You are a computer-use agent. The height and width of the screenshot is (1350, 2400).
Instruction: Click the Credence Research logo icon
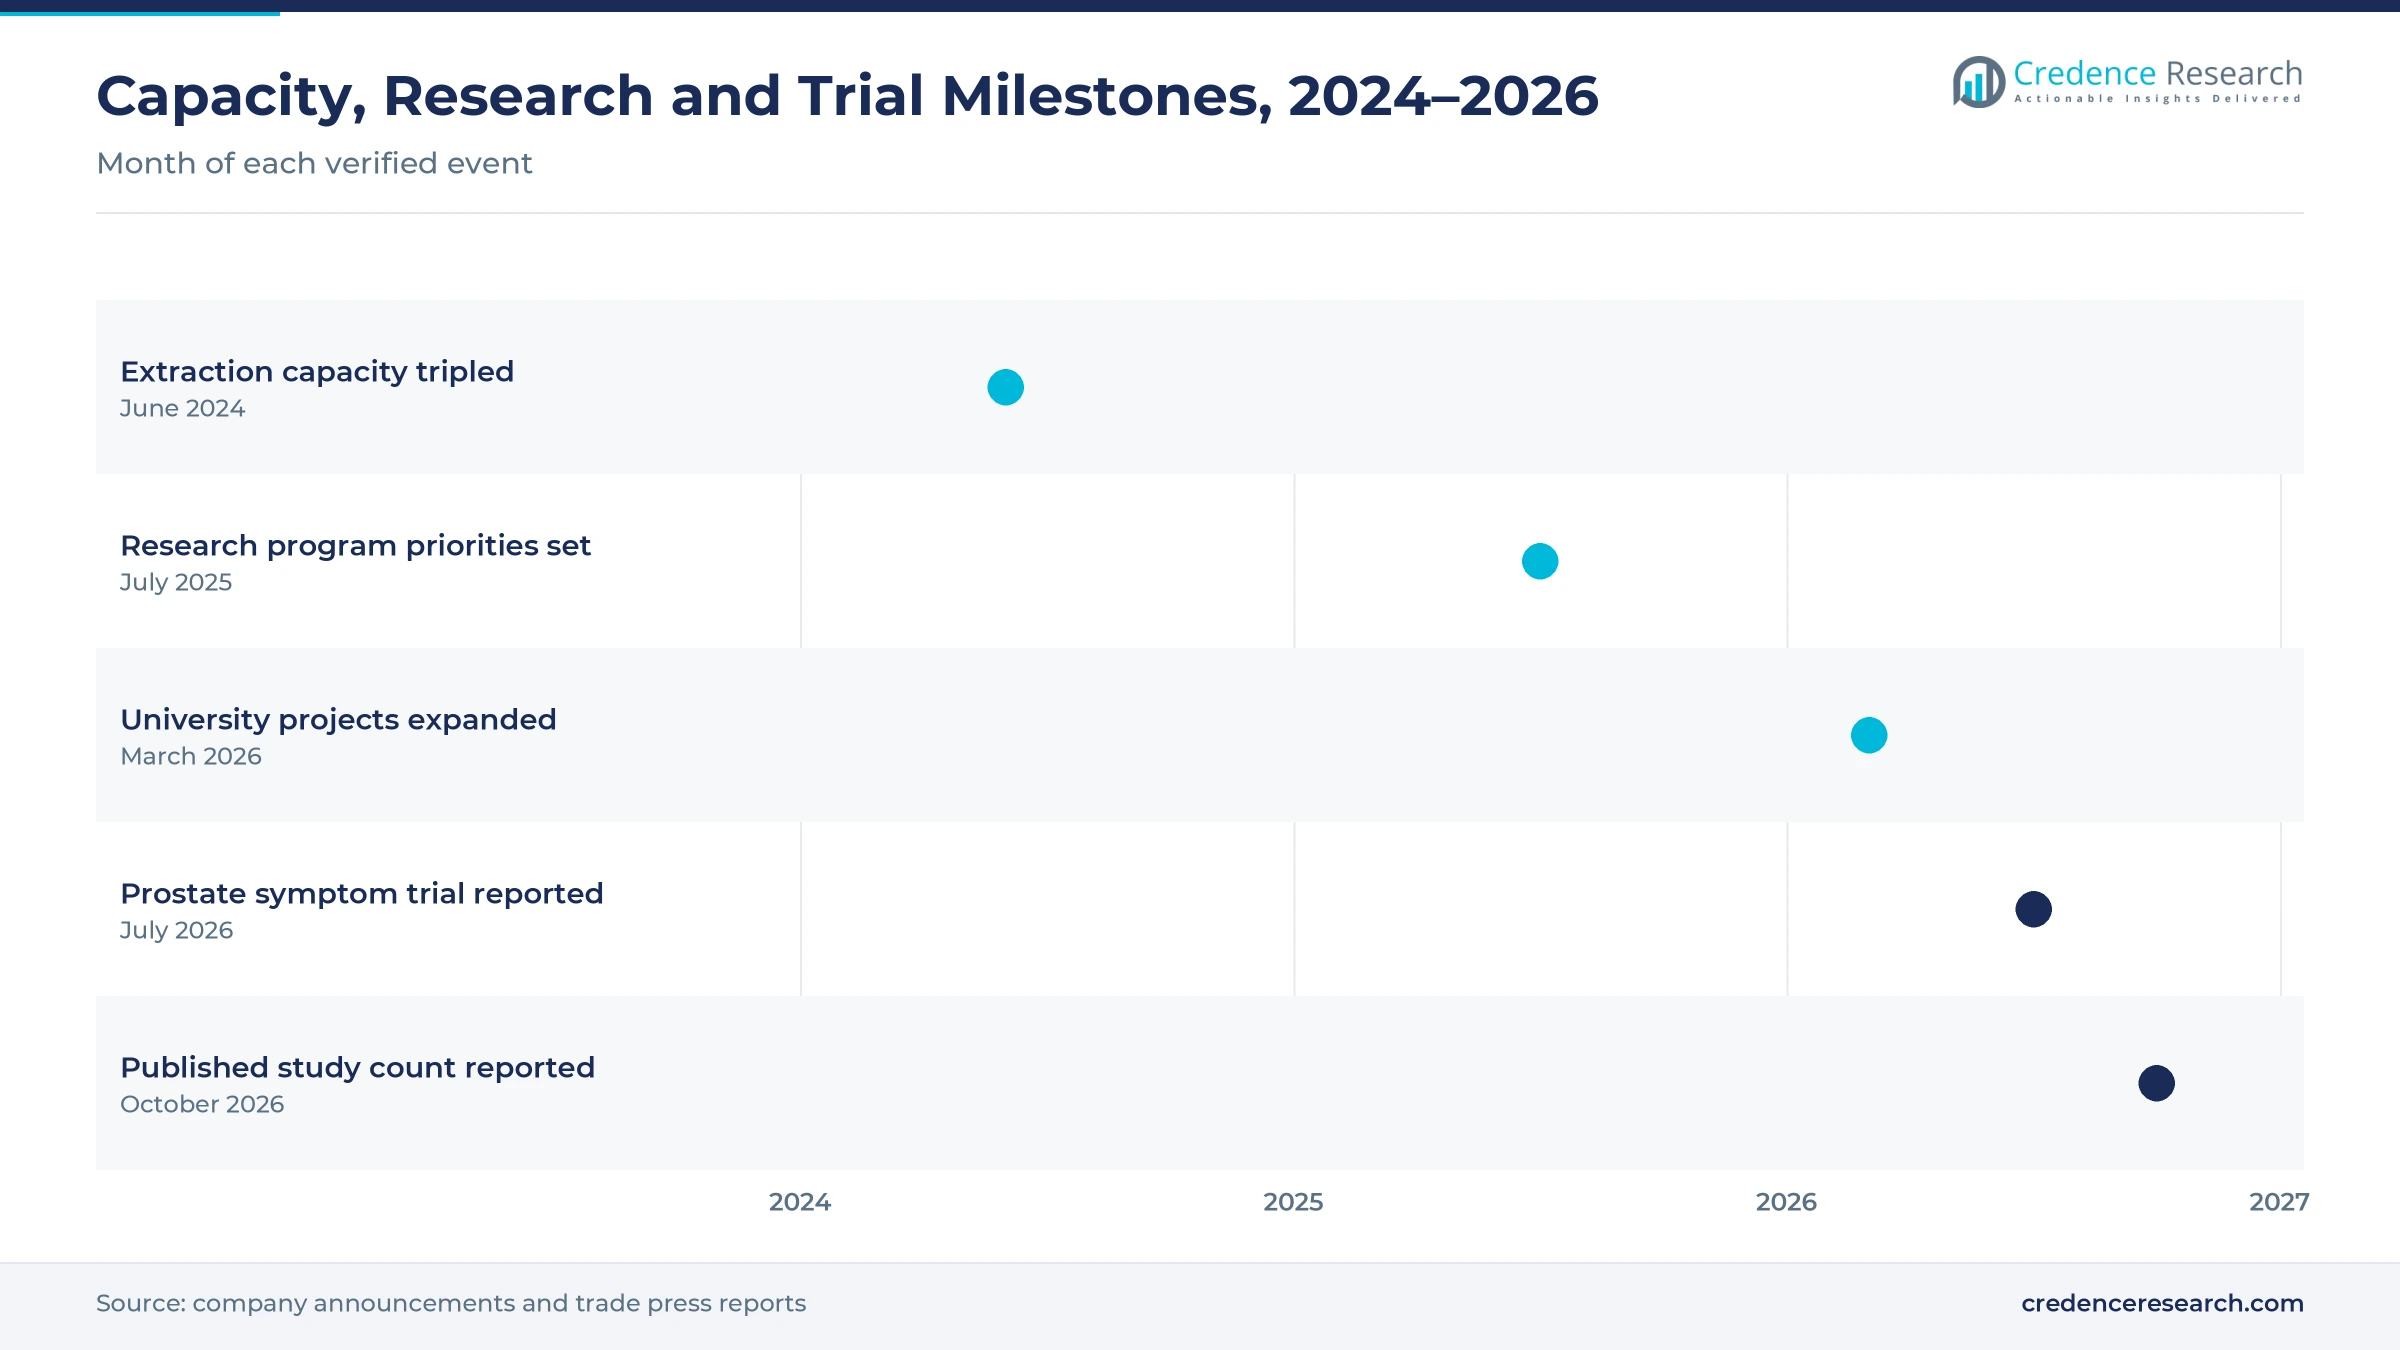coord(1979,82)
